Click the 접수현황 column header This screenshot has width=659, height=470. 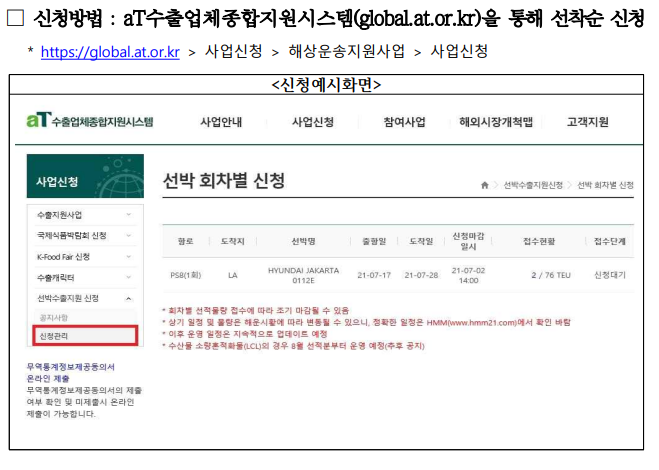539,241
